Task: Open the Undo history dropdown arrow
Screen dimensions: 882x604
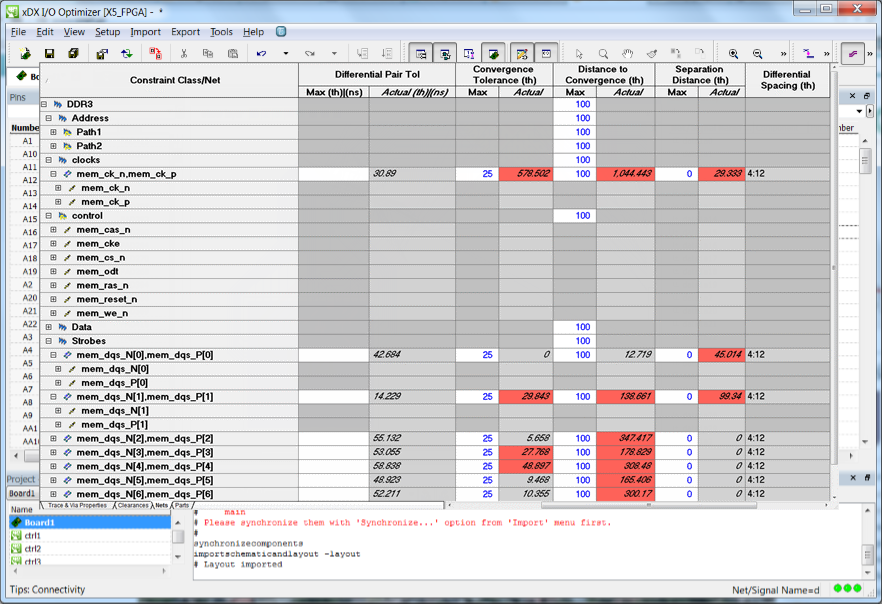Action: coord(286,53)
